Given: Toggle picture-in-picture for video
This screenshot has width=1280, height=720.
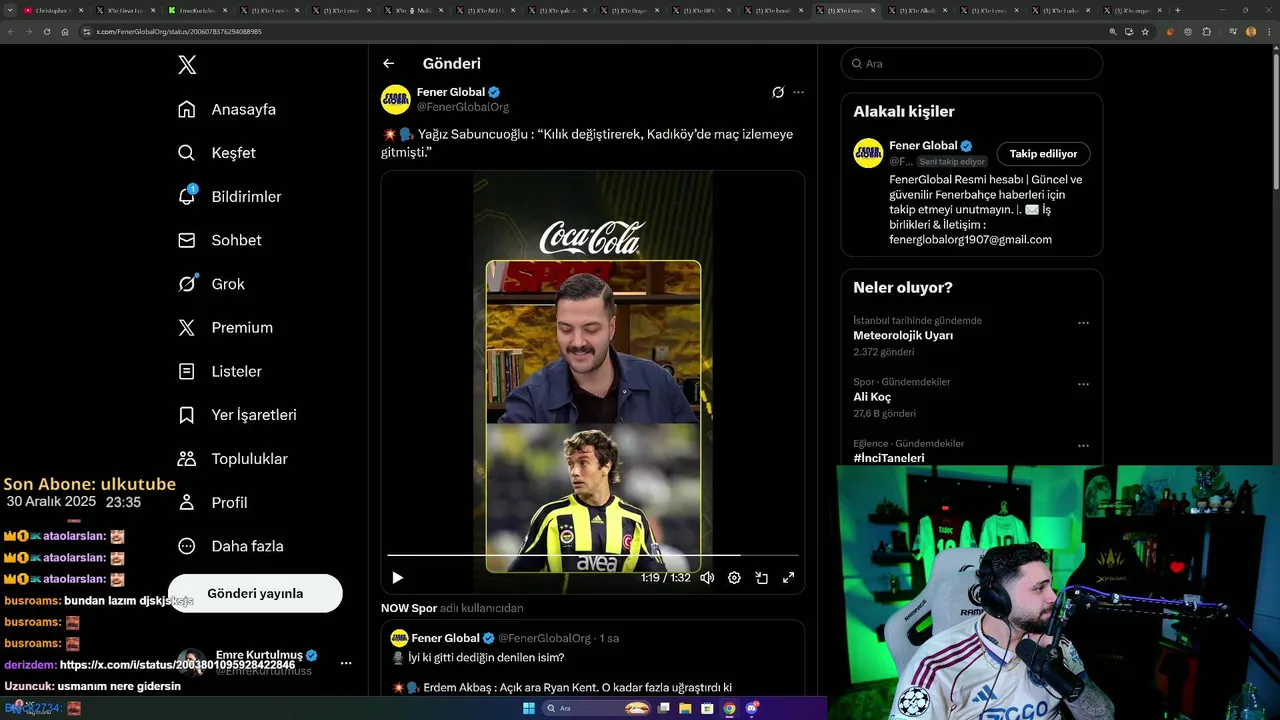Looking at the screenshot, I should (x=761, y=577).
